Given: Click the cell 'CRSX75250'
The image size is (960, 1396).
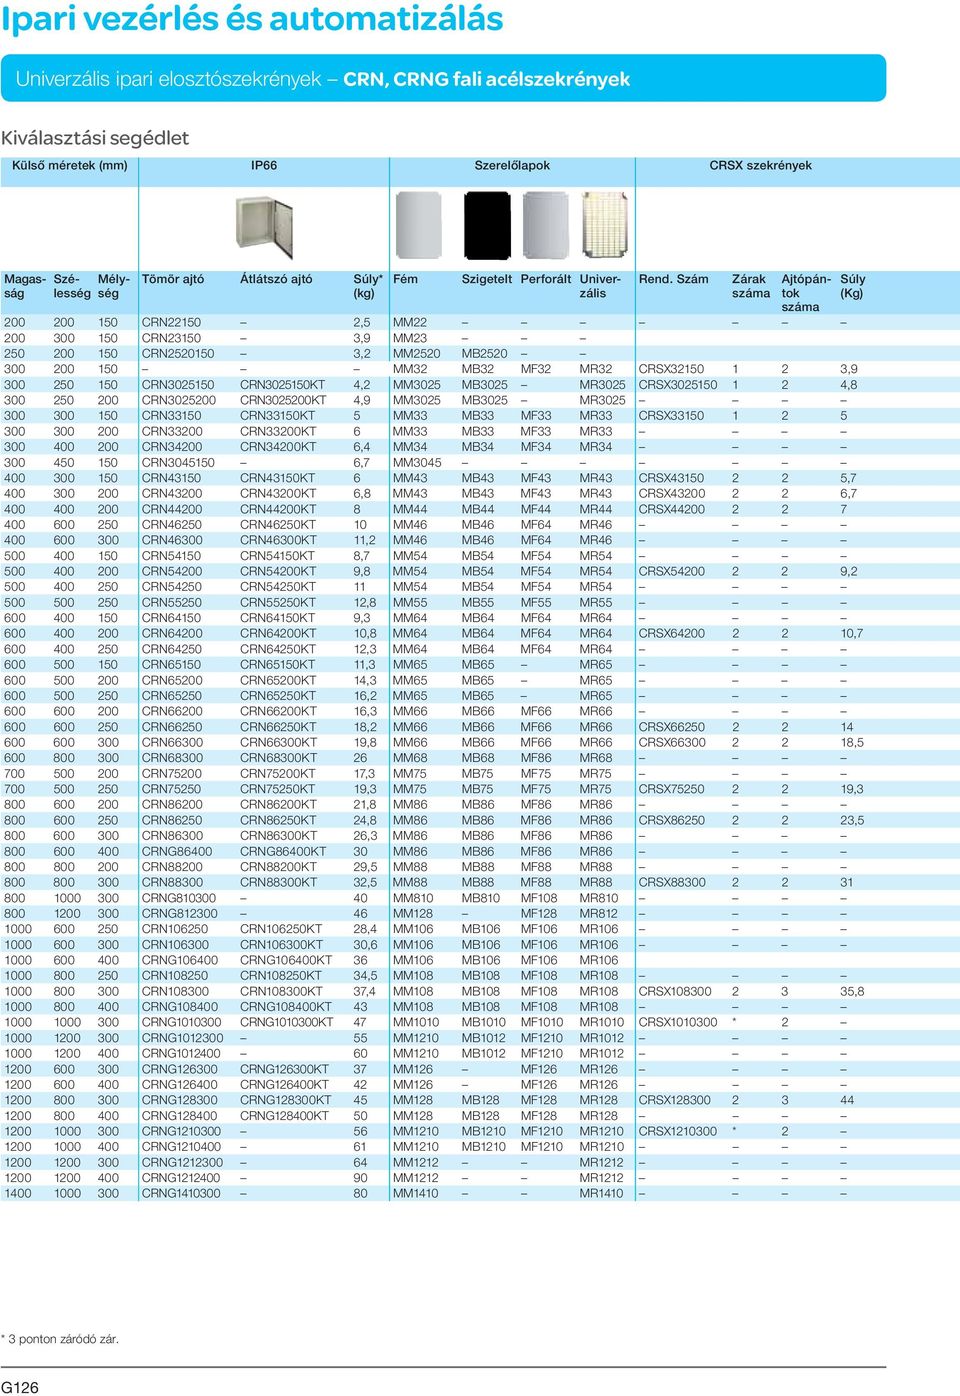Looking at the screenshot, I should click(x=672, y=789).
